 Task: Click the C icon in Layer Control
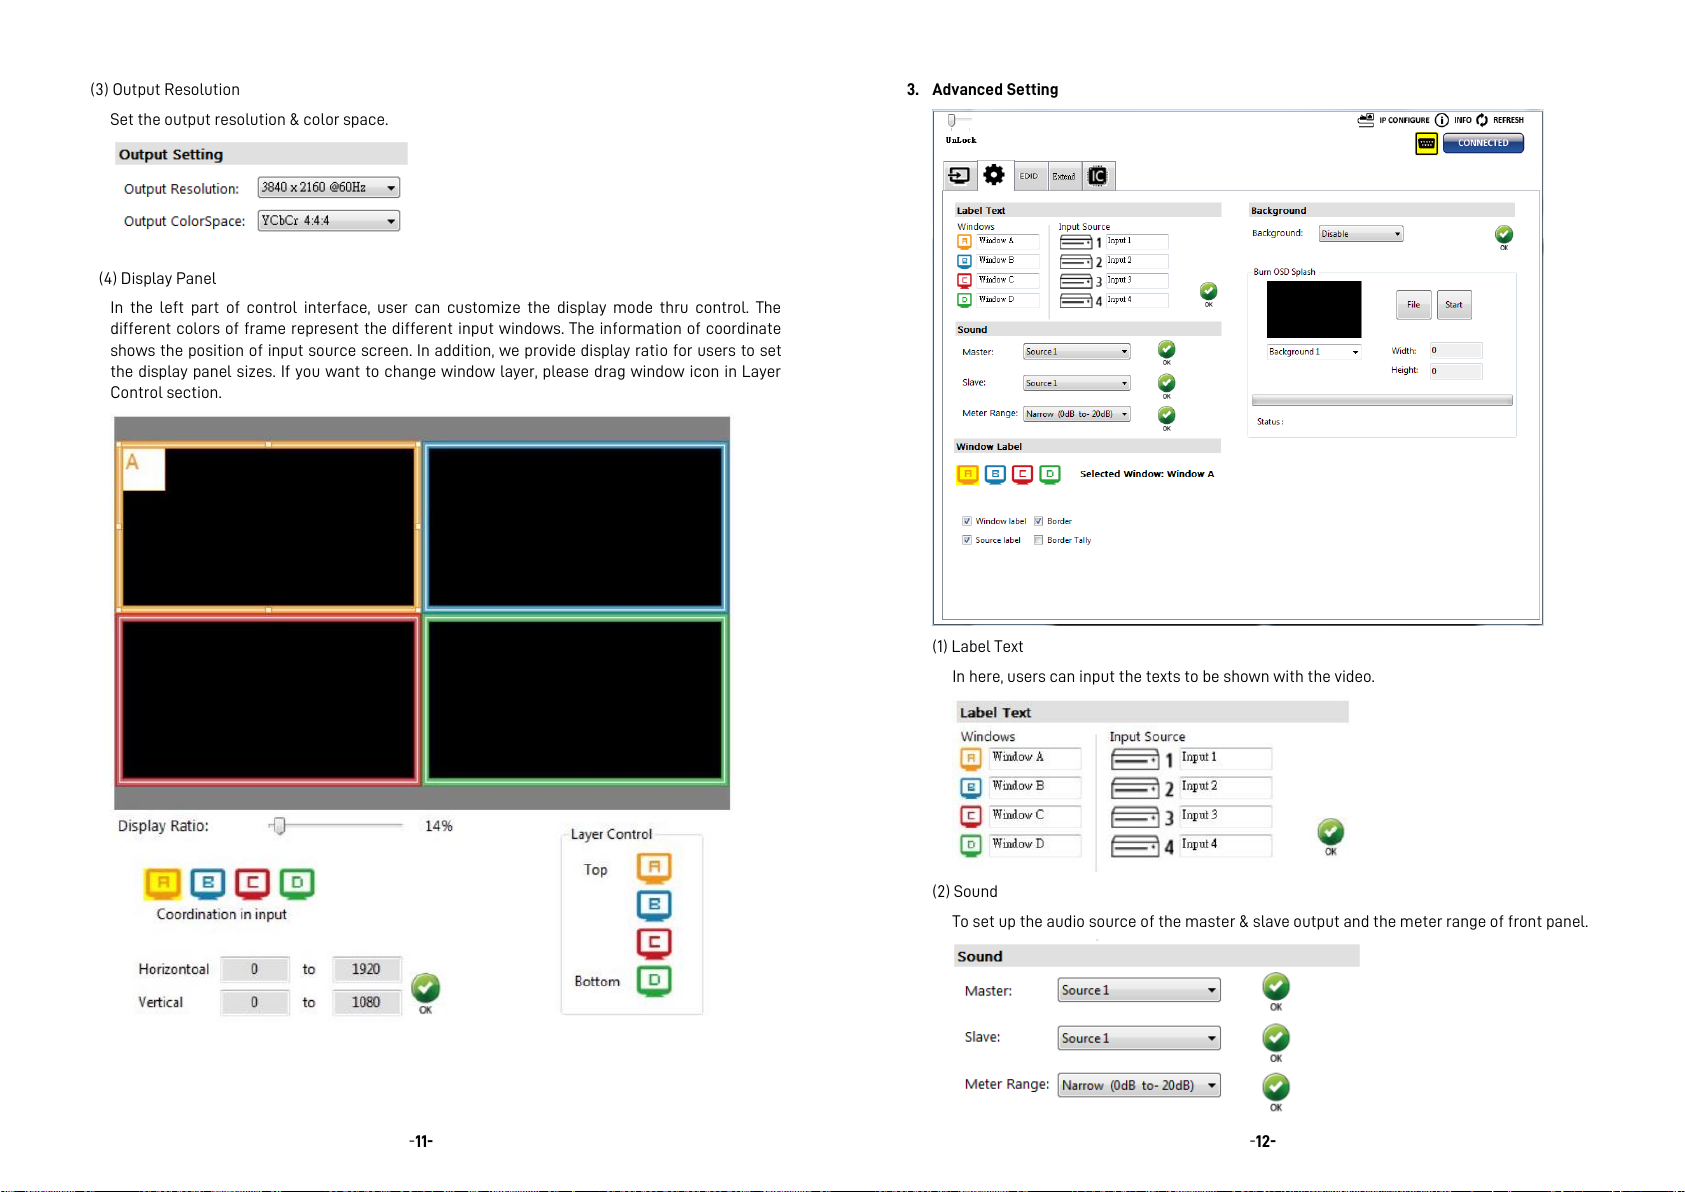654,943
